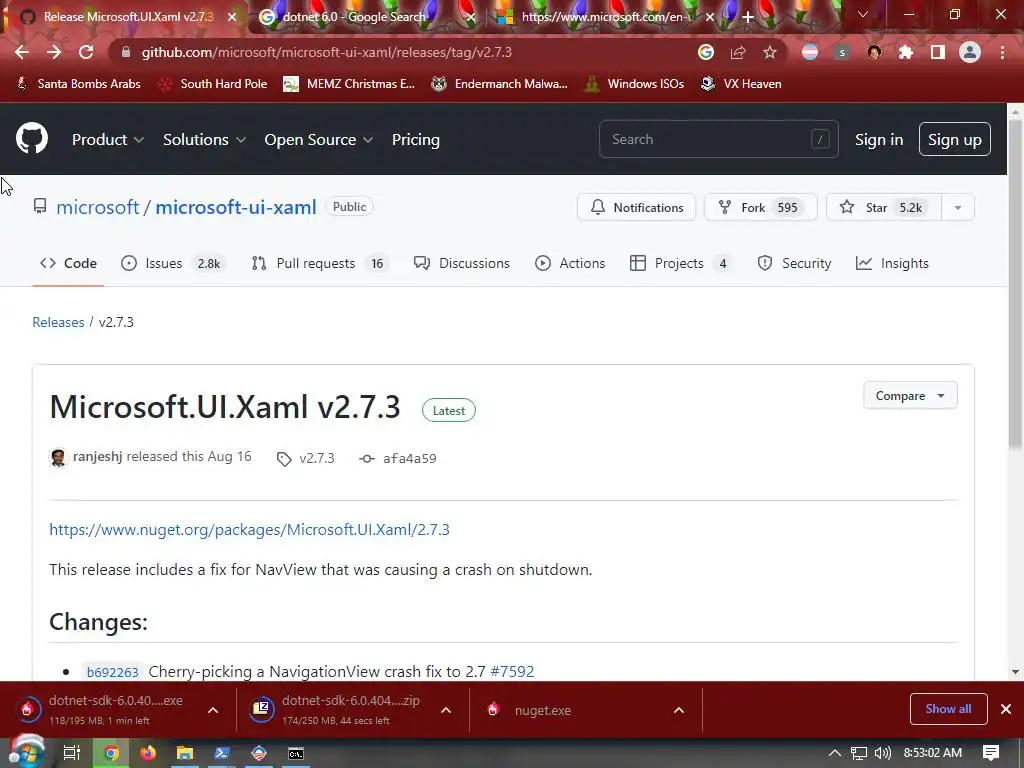
Task: Open Chrome three-dot menu
Action: point(1002,52)
